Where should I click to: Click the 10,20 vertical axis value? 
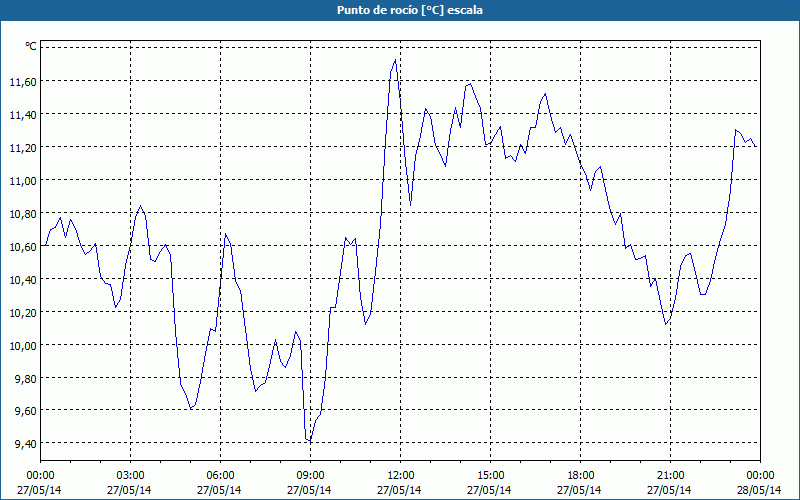point(23,313)
